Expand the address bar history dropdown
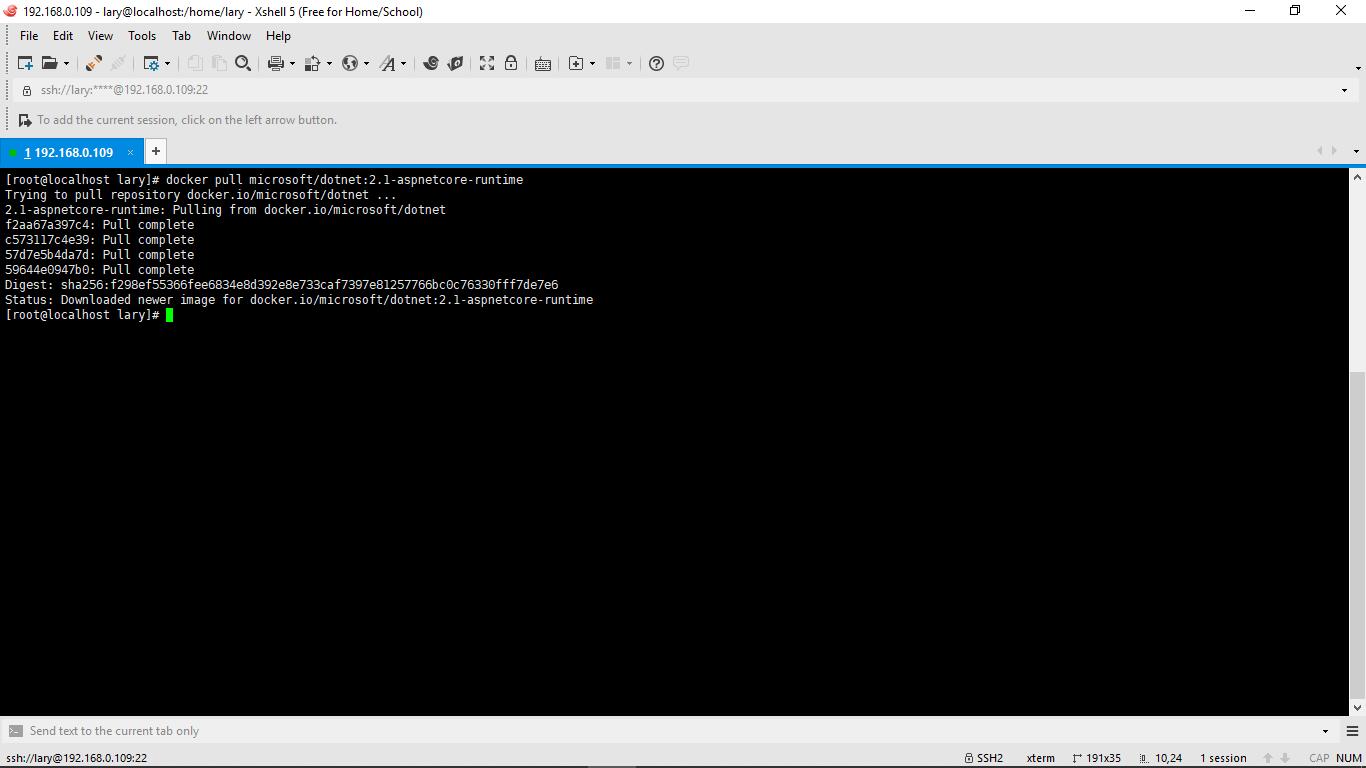The height and width of the screenshot is (768, 1366). (x=1344, y=90)
